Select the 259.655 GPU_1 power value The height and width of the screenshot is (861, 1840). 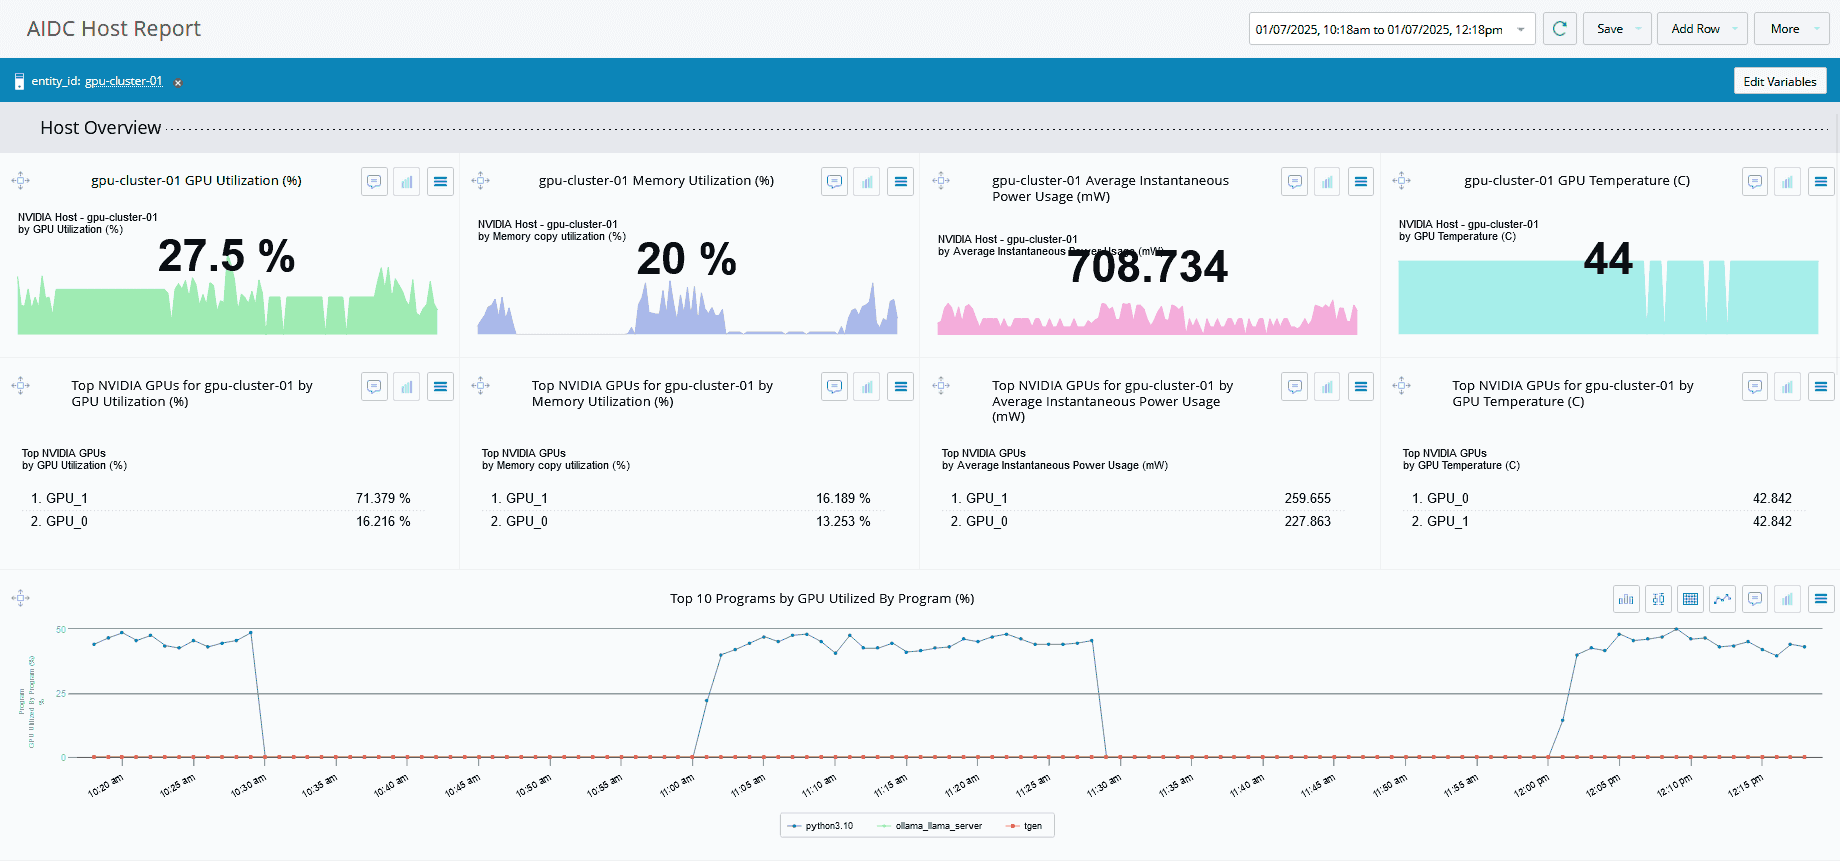[1307, 498]
